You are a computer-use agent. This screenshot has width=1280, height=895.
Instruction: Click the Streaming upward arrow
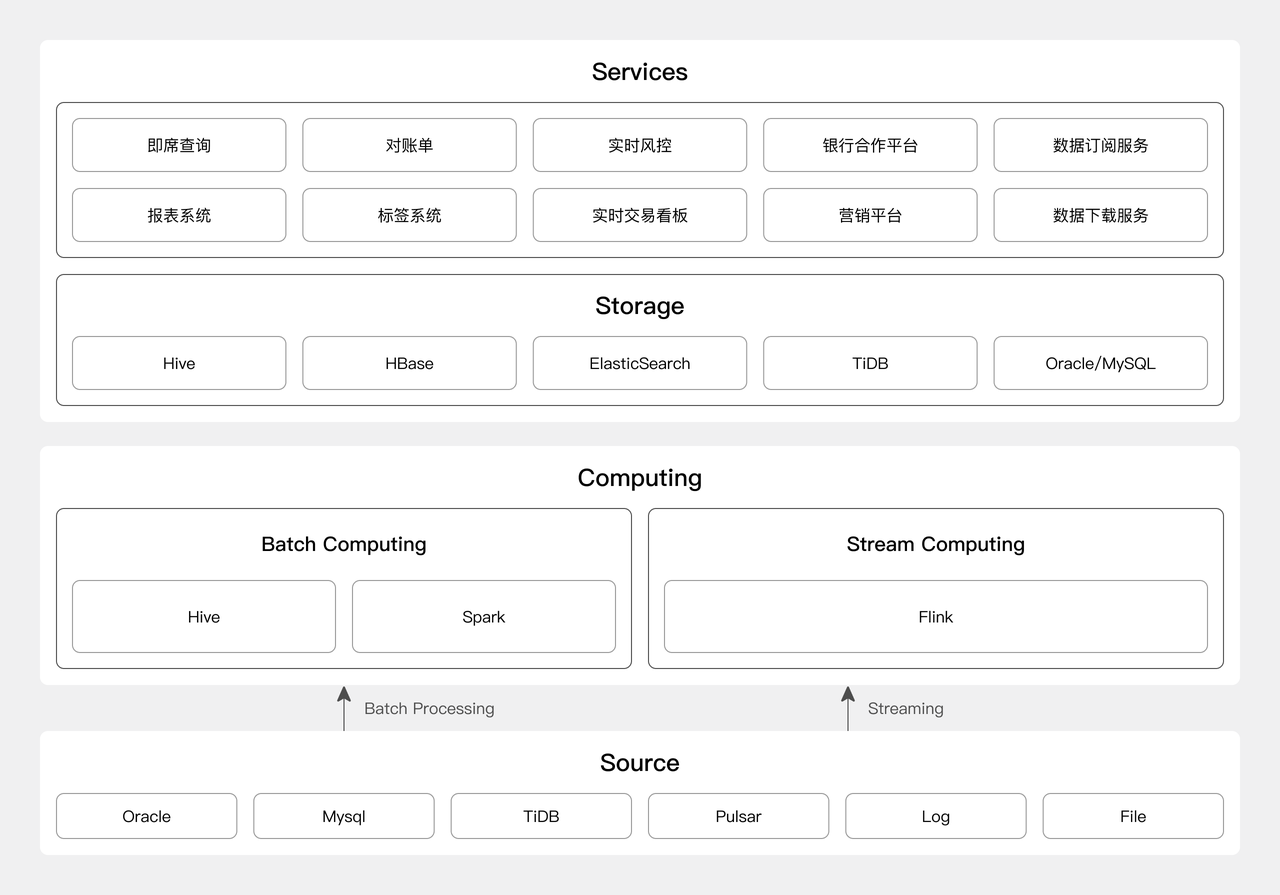pos(848,707)
